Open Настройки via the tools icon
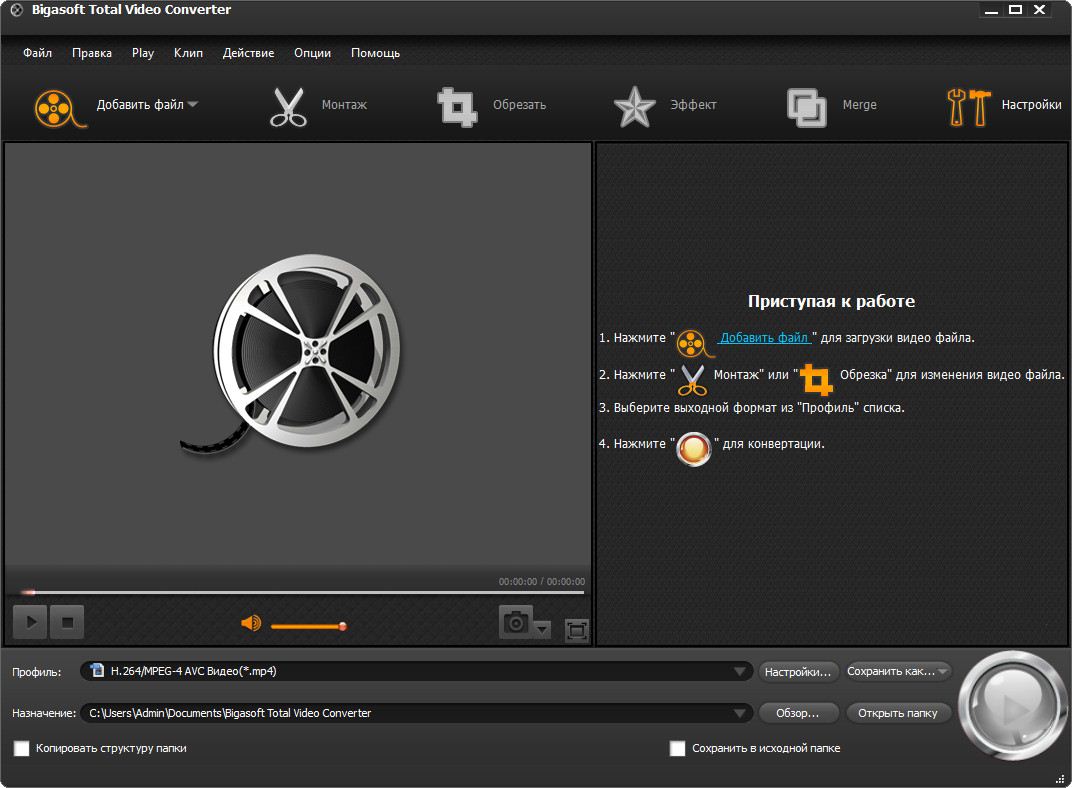Screen dimensions: 1072x788 pyautogui.click(x=969, y=107)
